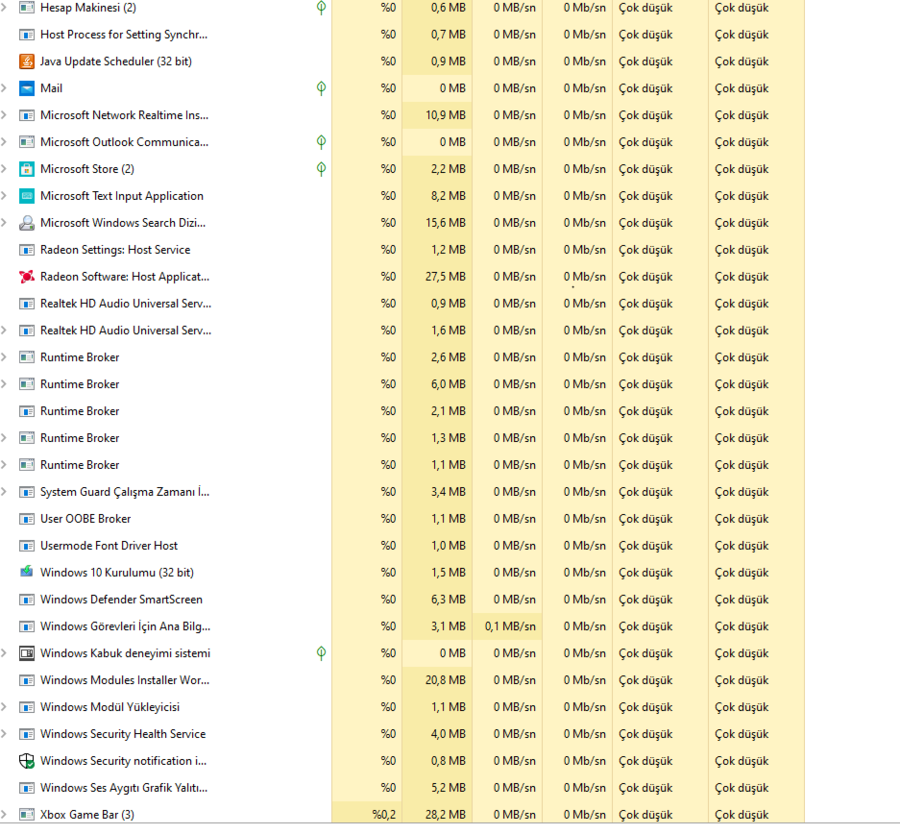Image resolution: width=900 pixels, height=834 pixels.
Task: Expand the Microsoft Outlook Communica... row
Action: (x=4, y=142)
